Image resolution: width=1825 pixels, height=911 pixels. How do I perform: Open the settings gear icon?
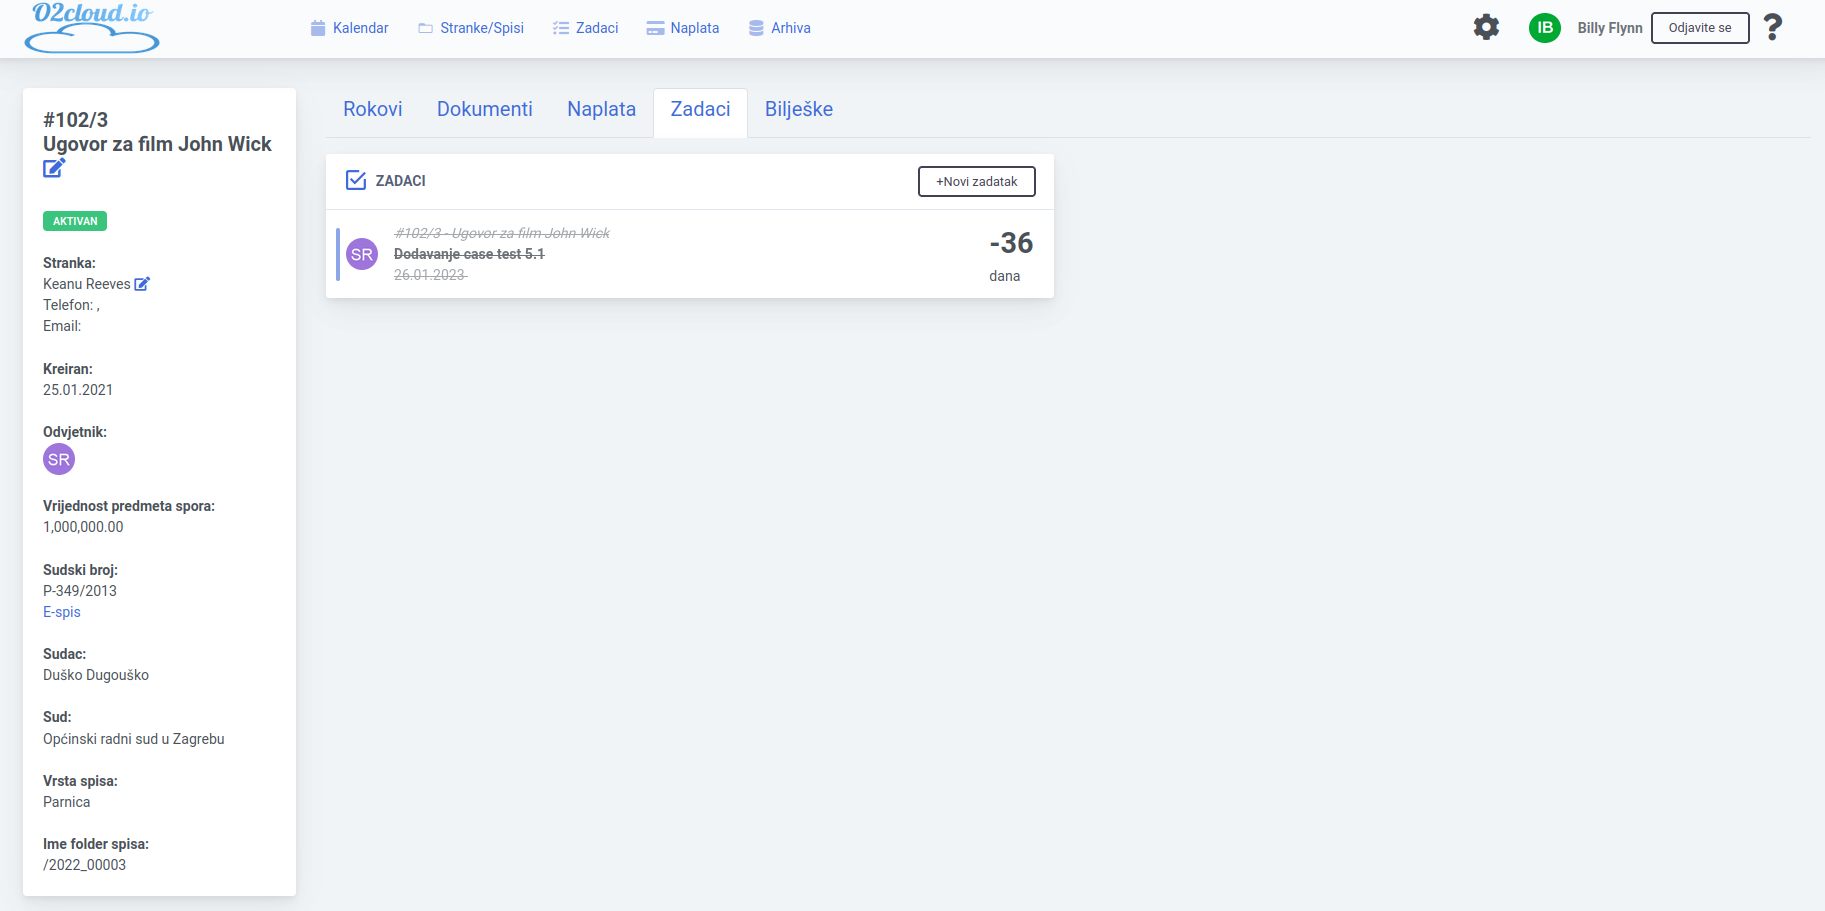coord(1486,27)
